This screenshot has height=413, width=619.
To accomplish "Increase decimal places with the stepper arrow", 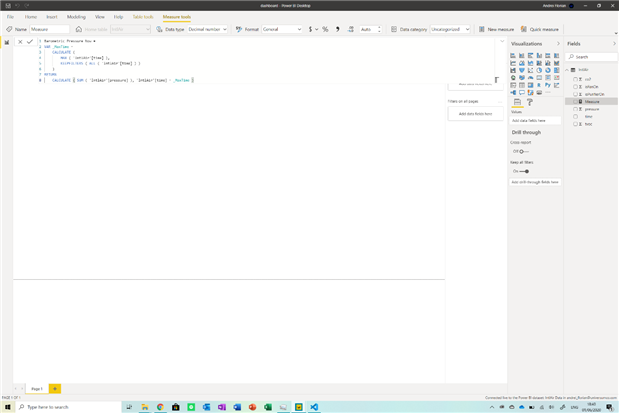I will click(x=379, y=28).
